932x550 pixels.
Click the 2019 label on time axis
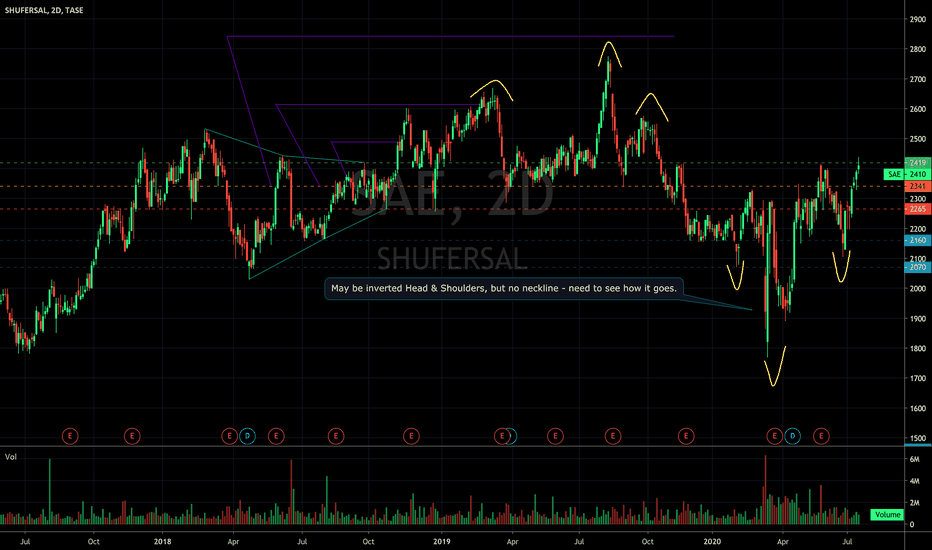pyautogui.click(x=442, y=542)
